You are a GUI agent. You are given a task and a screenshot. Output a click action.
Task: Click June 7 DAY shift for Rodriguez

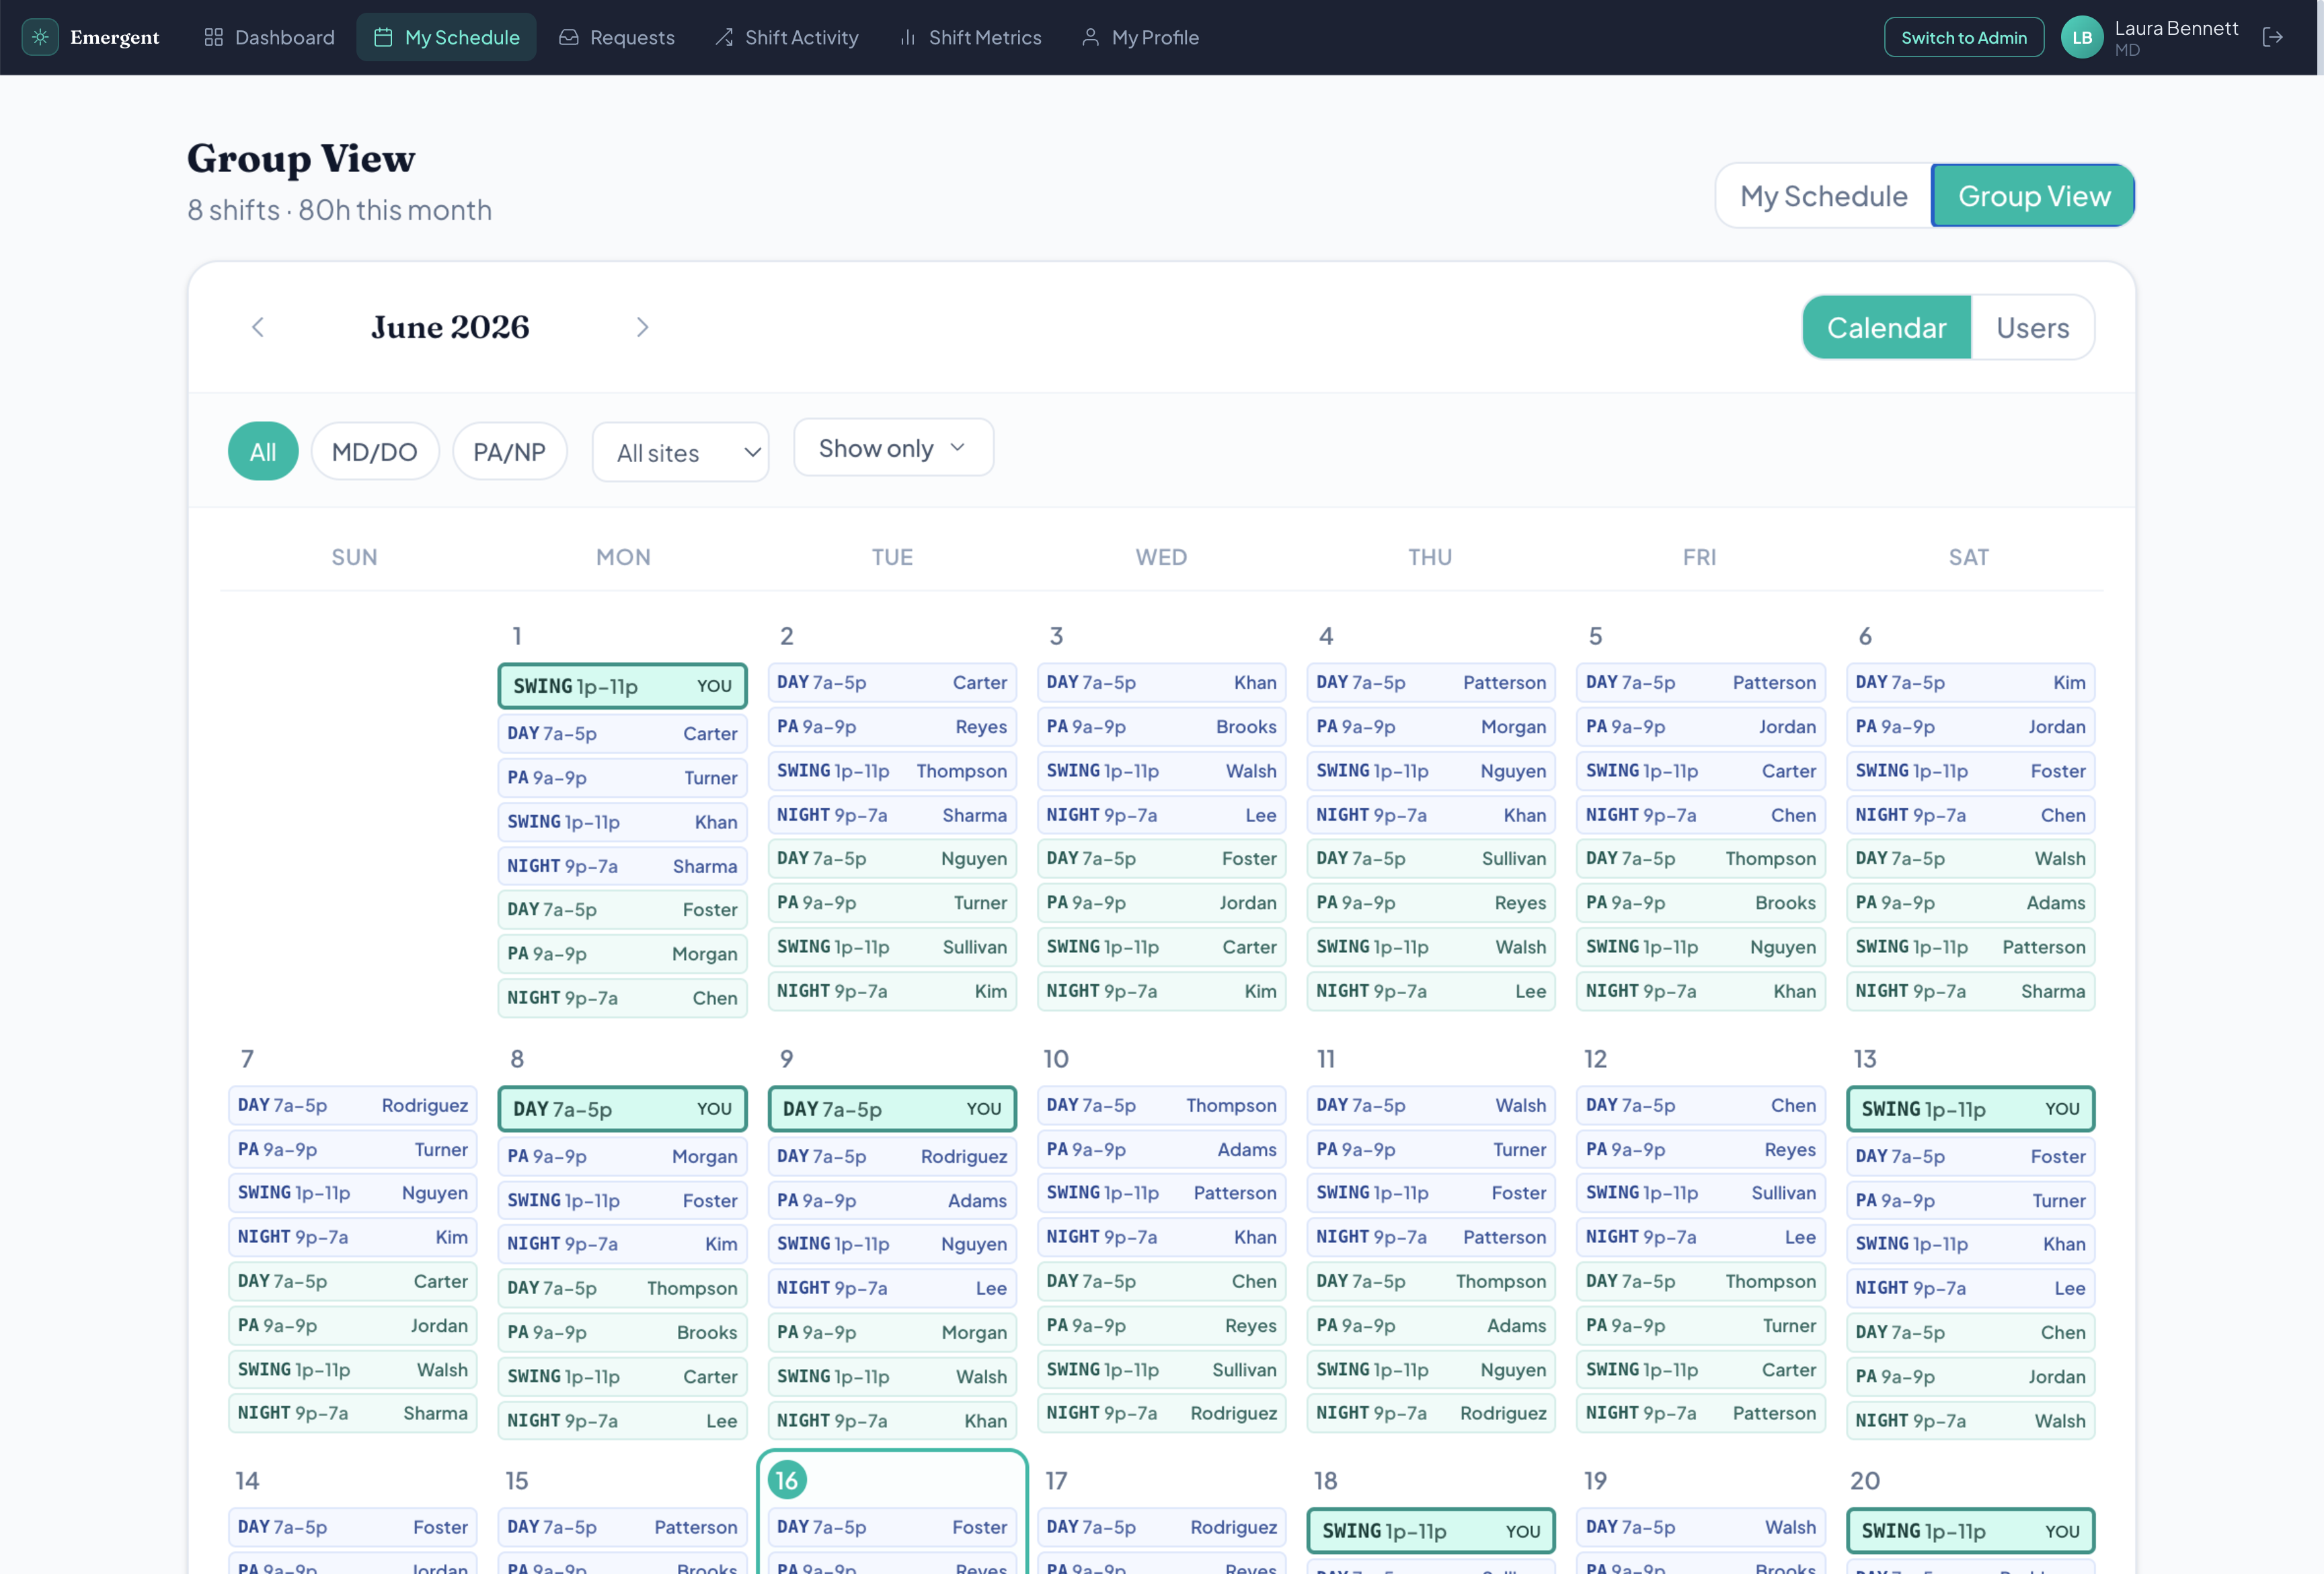coord(353,1106)
